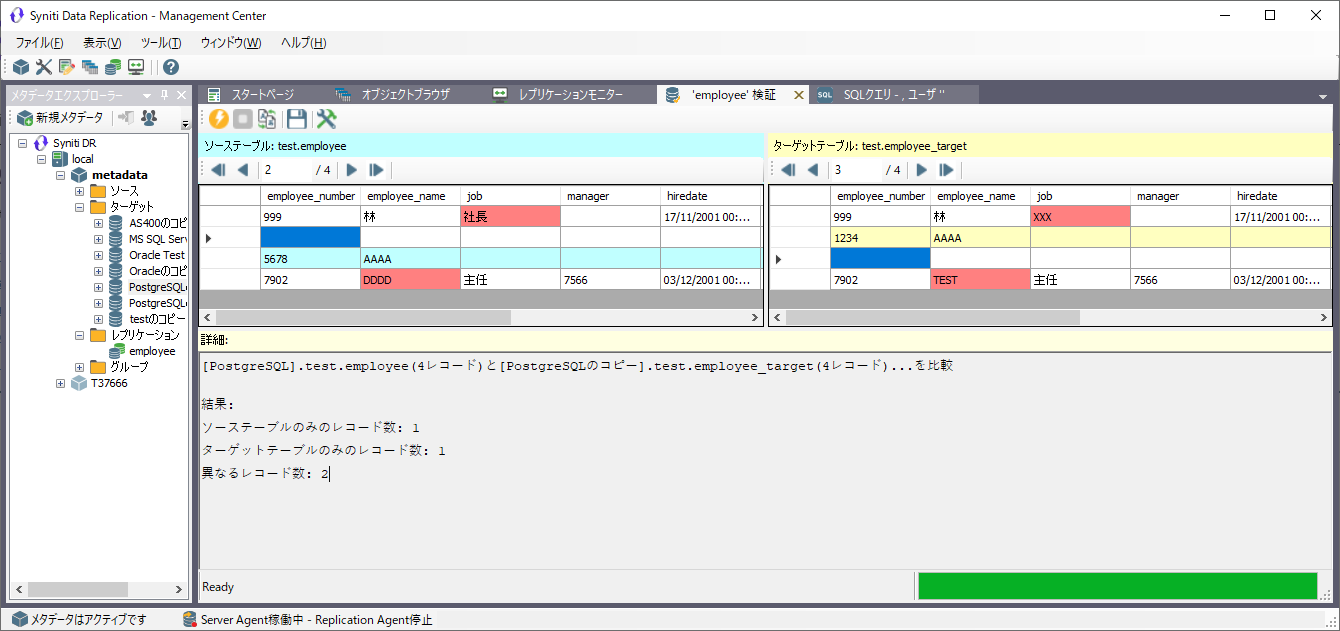
Task: Open the 表示 menu
Action: click(102, 43)
